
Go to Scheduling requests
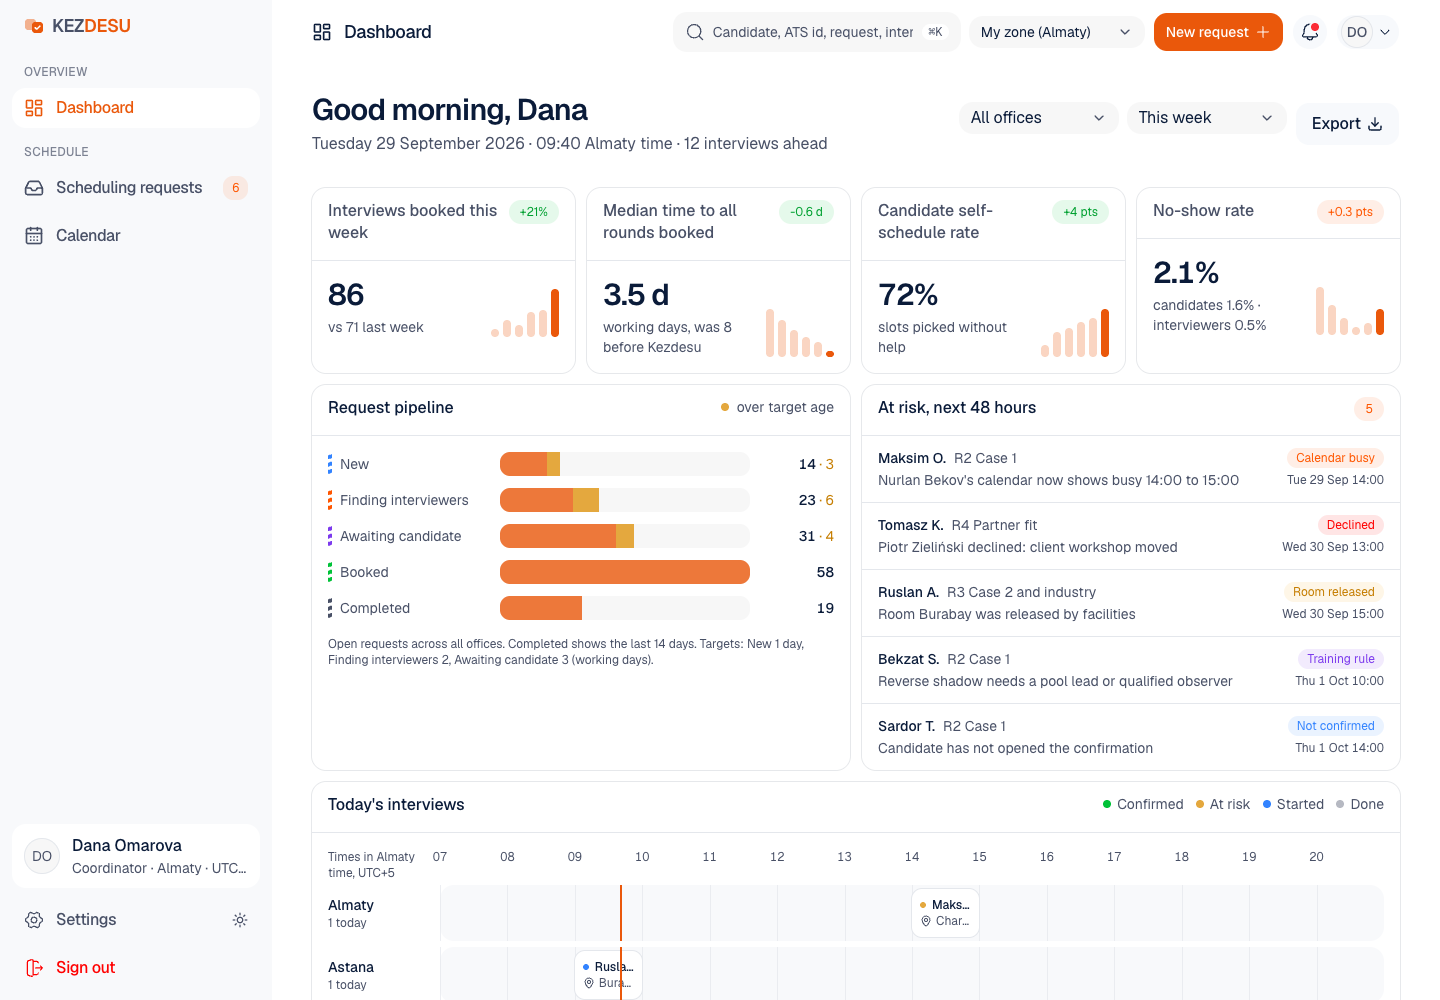(136, 188)
